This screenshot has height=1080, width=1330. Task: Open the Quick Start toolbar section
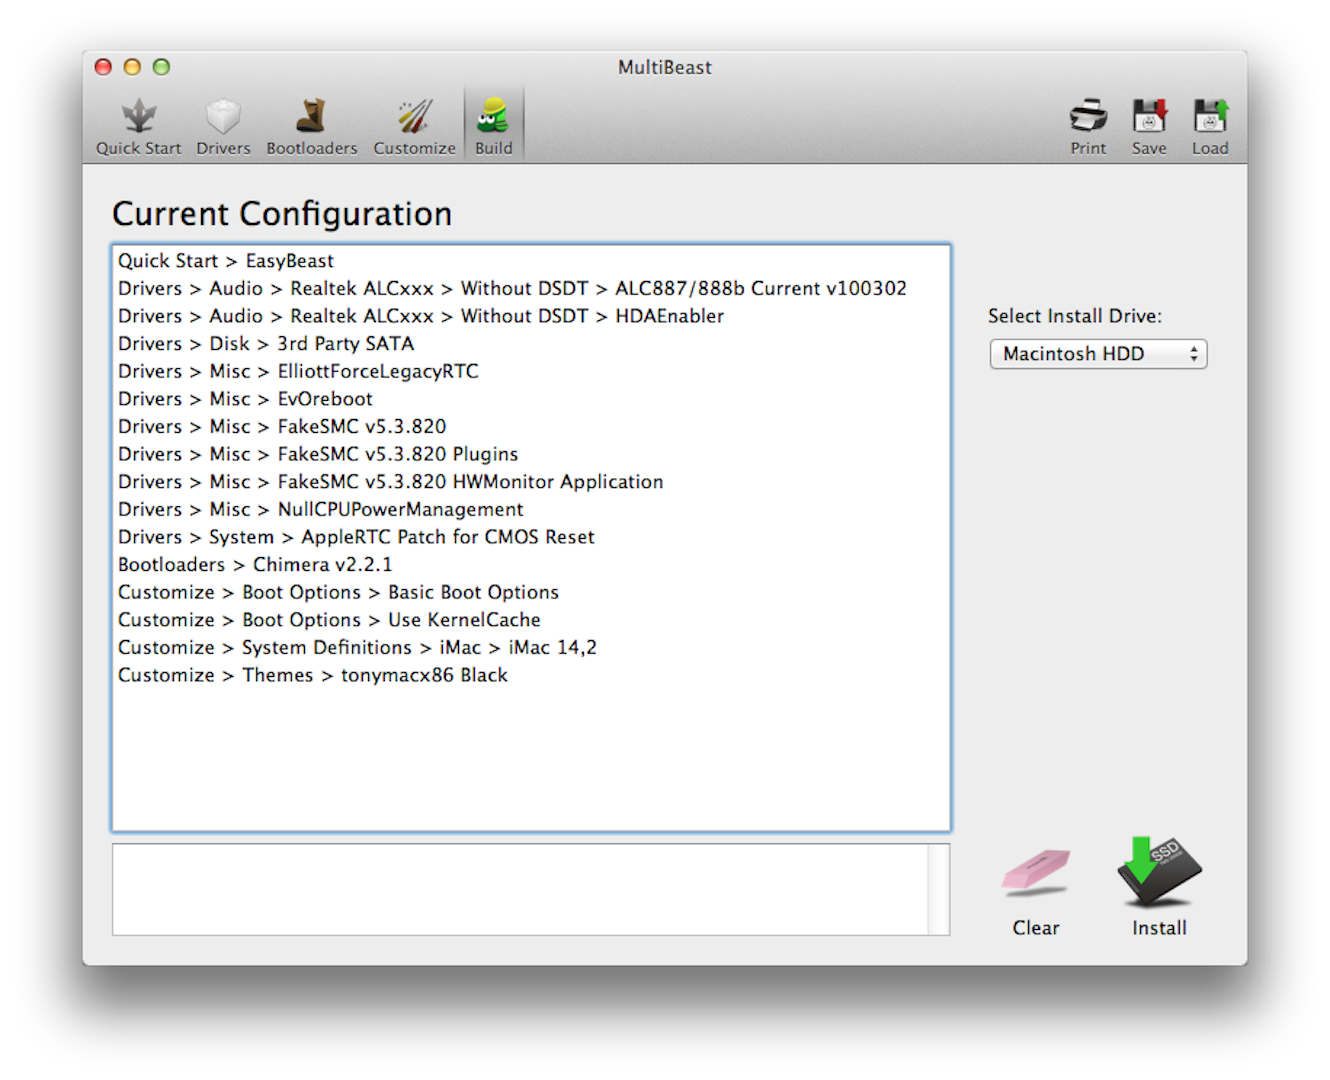point(139,127)
